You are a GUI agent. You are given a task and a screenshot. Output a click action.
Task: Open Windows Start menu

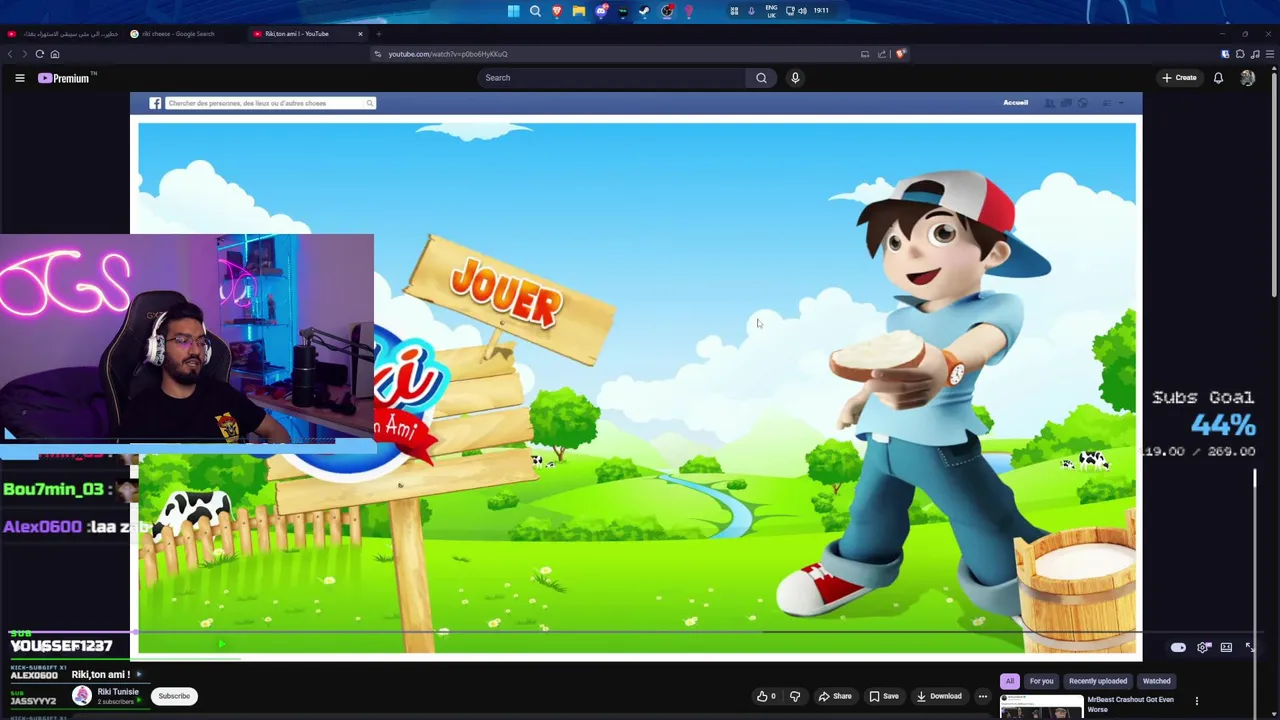click(513, 11)
